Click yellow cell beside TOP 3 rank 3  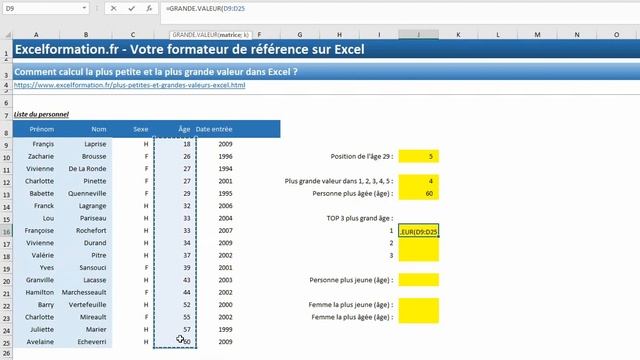(x=418, y=256)
